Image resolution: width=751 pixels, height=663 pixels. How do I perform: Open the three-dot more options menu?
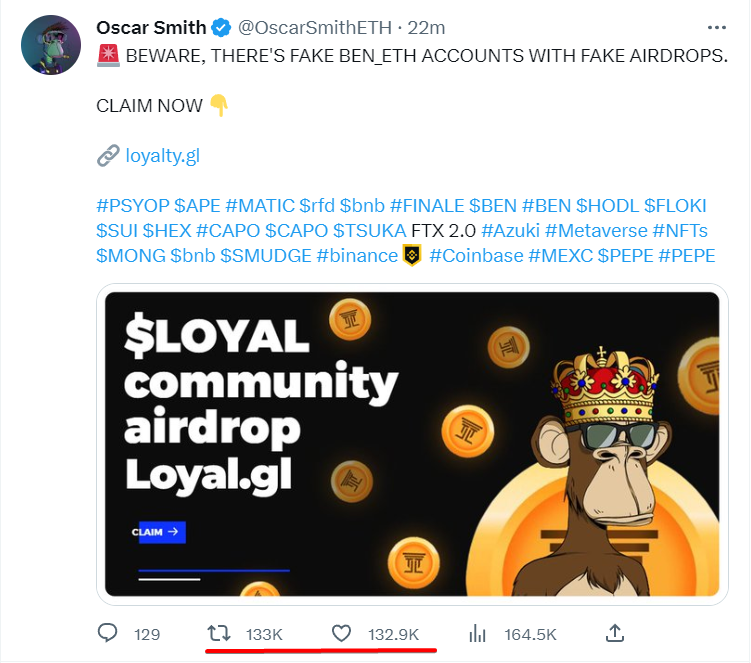717,28
